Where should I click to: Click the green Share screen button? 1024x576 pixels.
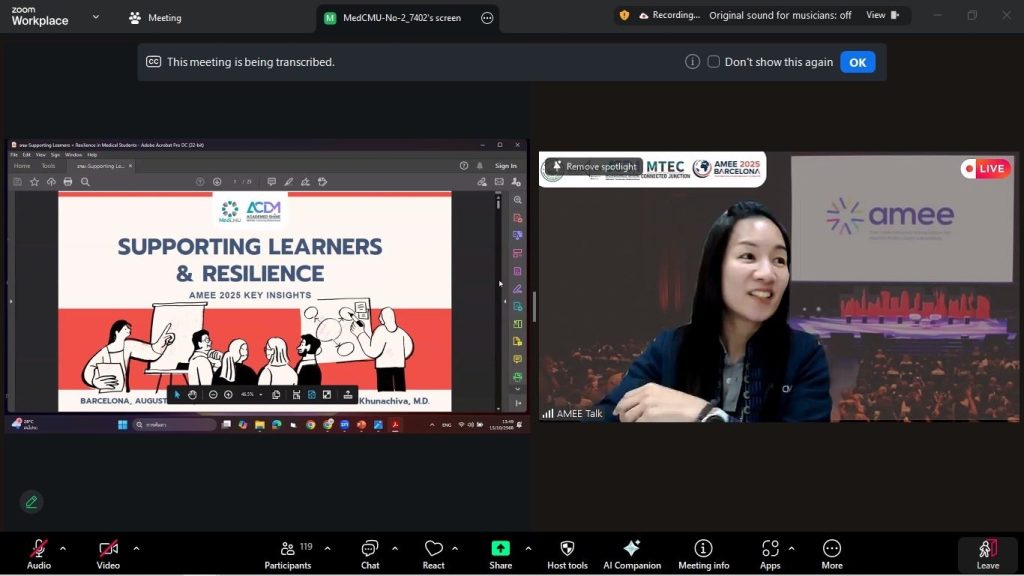pos(500,553)
